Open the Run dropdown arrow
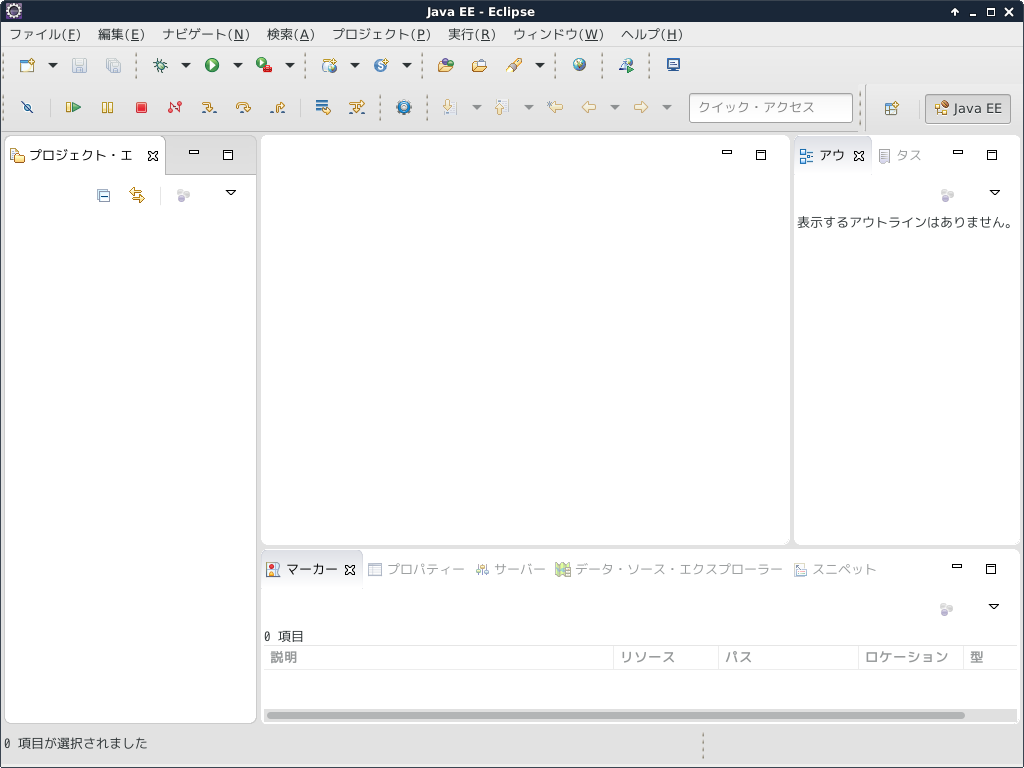This screenshot has width=1024, height=768. [x=238, y=65]
